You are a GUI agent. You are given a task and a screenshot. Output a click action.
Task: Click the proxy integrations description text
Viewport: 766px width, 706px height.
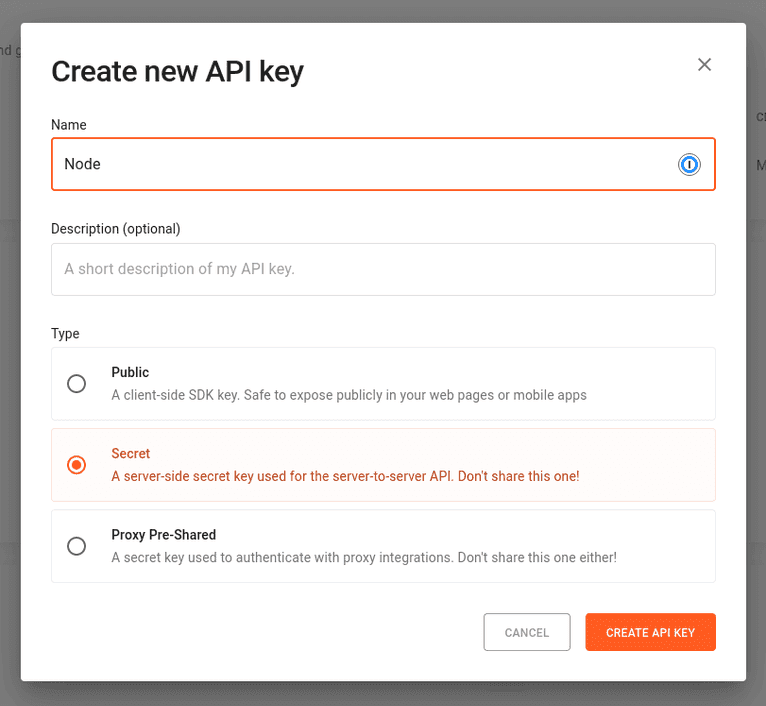(363, 557)
